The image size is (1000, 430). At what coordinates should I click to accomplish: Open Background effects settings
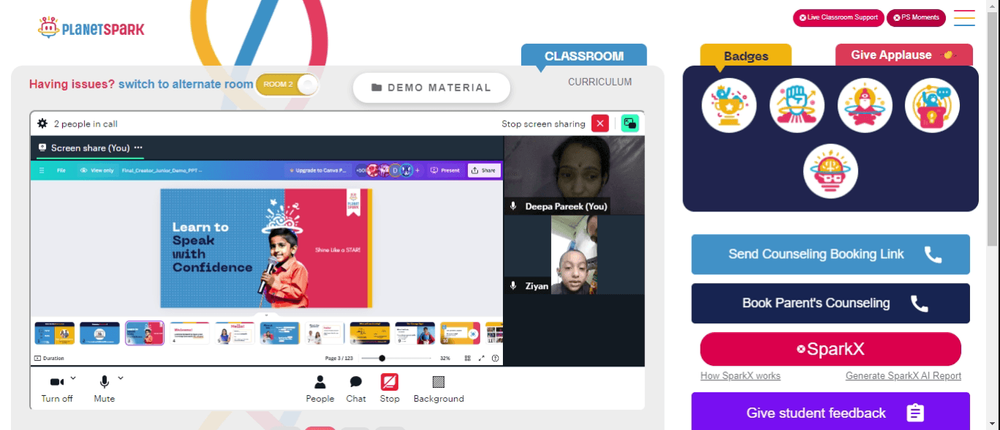click(438, 389)
